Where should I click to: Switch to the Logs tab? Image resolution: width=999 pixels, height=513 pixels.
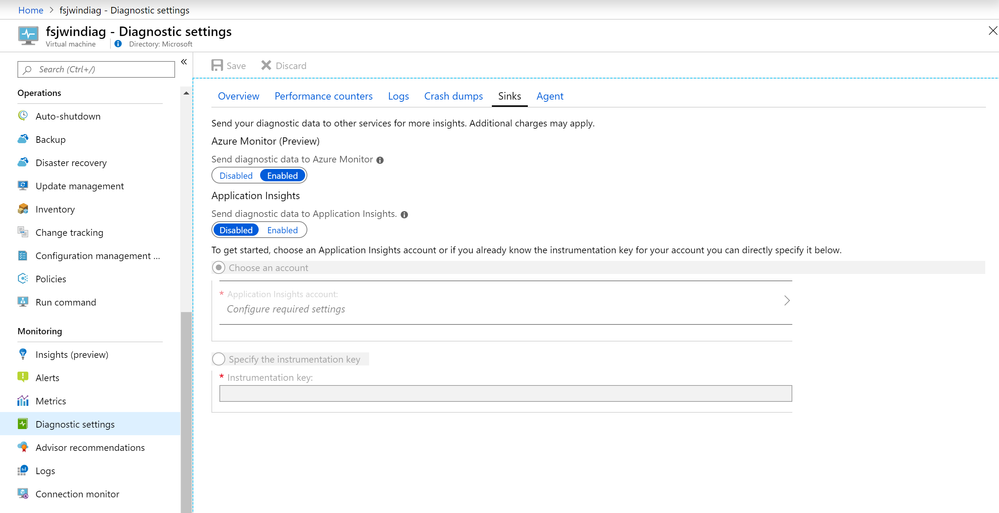[x=398, y=96]
